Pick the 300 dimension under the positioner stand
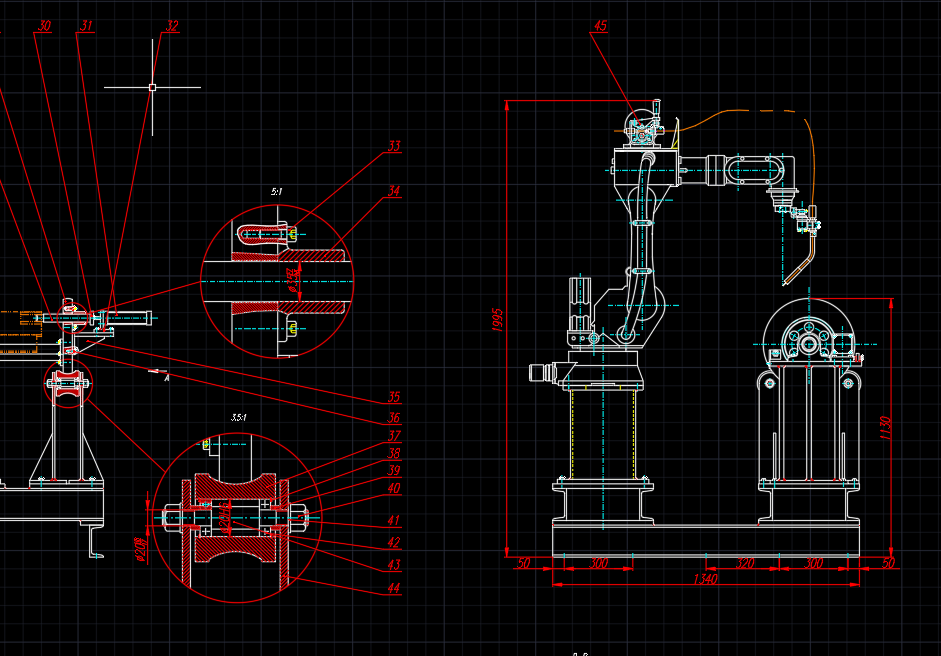The height and width of the screenshot is (656, 941). tap(813, 563)
